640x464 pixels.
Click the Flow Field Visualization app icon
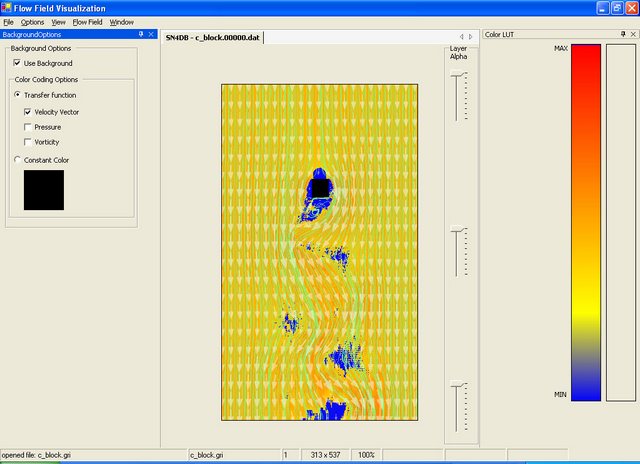click(x=7, y=8)
